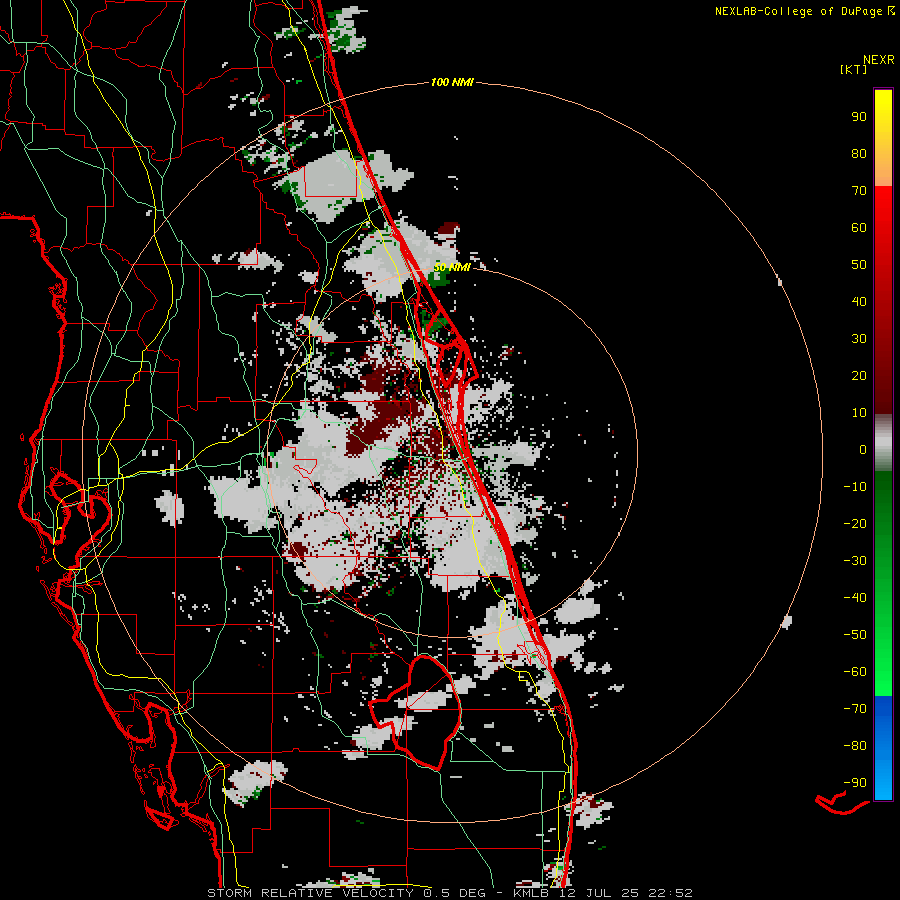Click the 0.5 DEG elevation text in caption
Viewport: 900px width, 900px height.
pyautogui.click(x=454, y=893)
